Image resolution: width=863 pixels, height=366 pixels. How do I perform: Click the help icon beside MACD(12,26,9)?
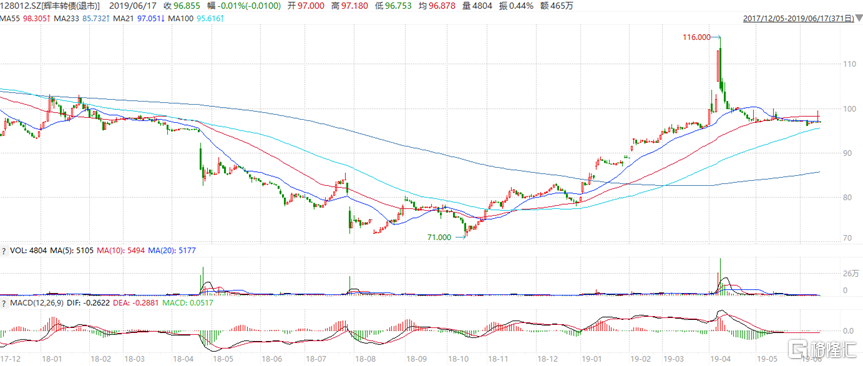pyautogui.click(x=4, y=303)
